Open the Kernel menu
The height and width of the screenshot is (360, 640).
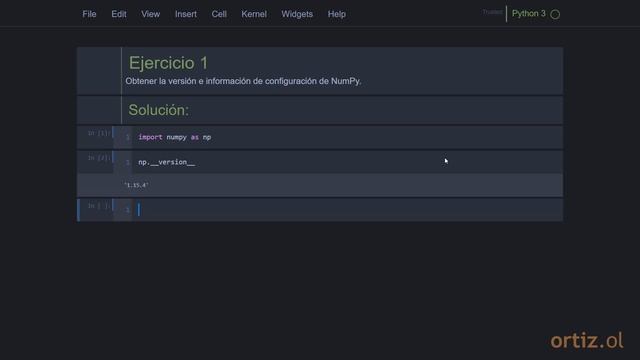tap(254, 14)
